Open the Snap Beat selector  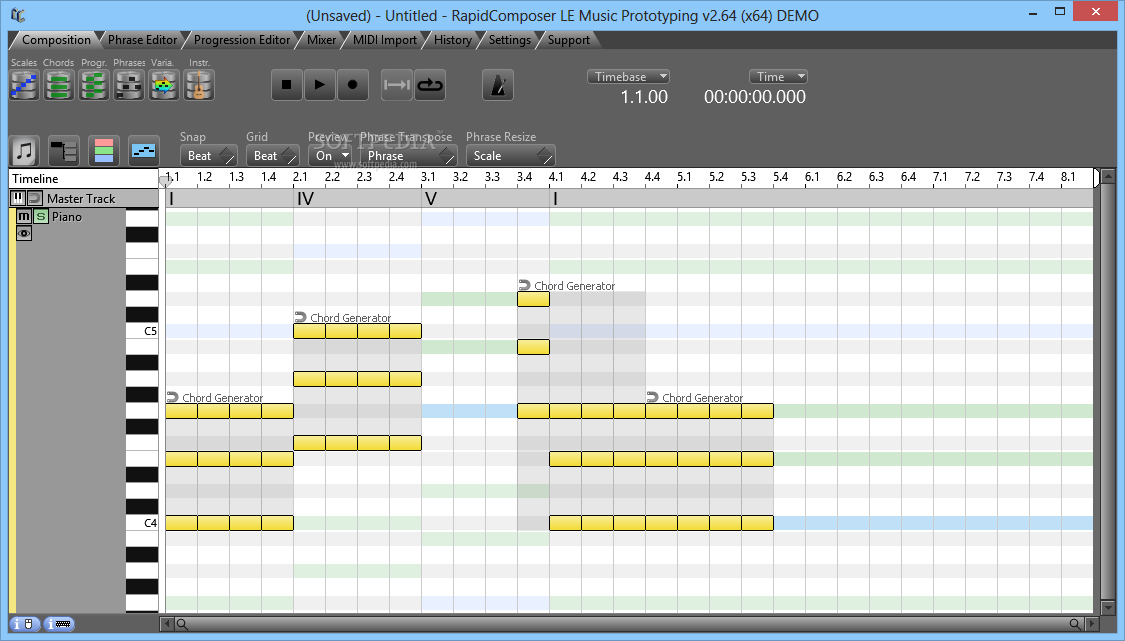click(208, 156)
